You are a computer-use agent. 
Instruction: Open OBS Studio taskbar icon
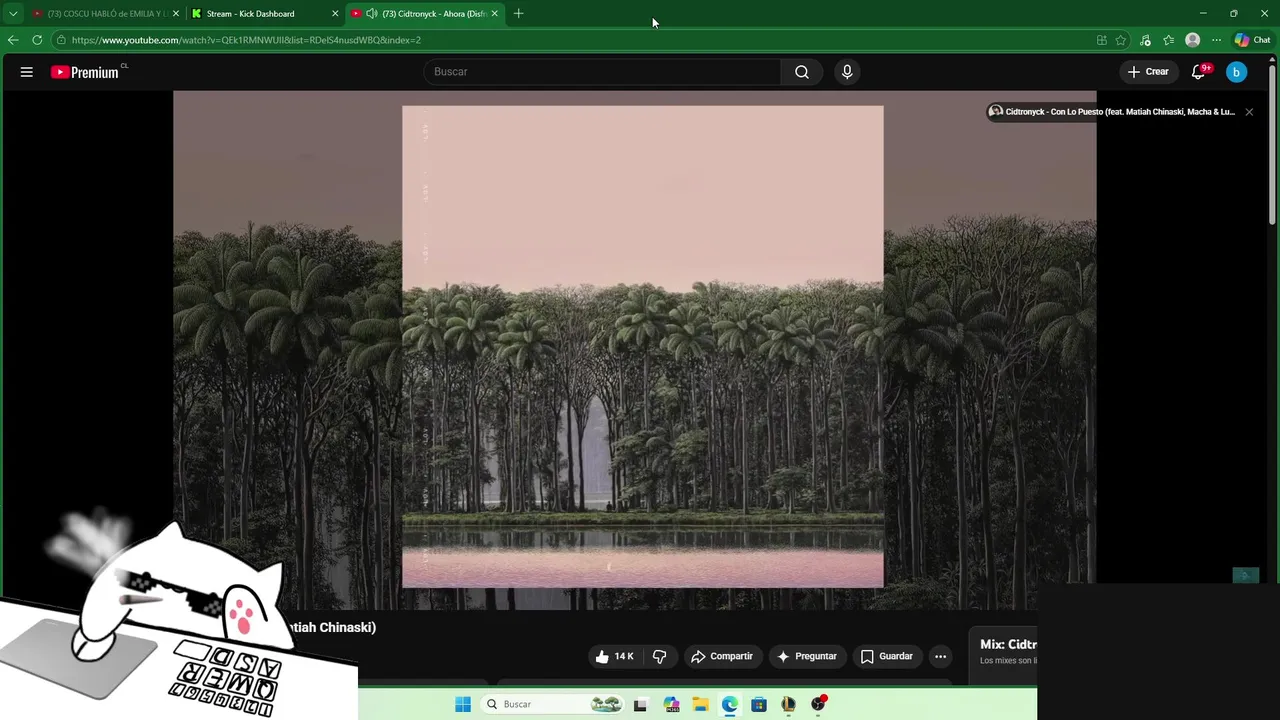click(x=818, y=704)
